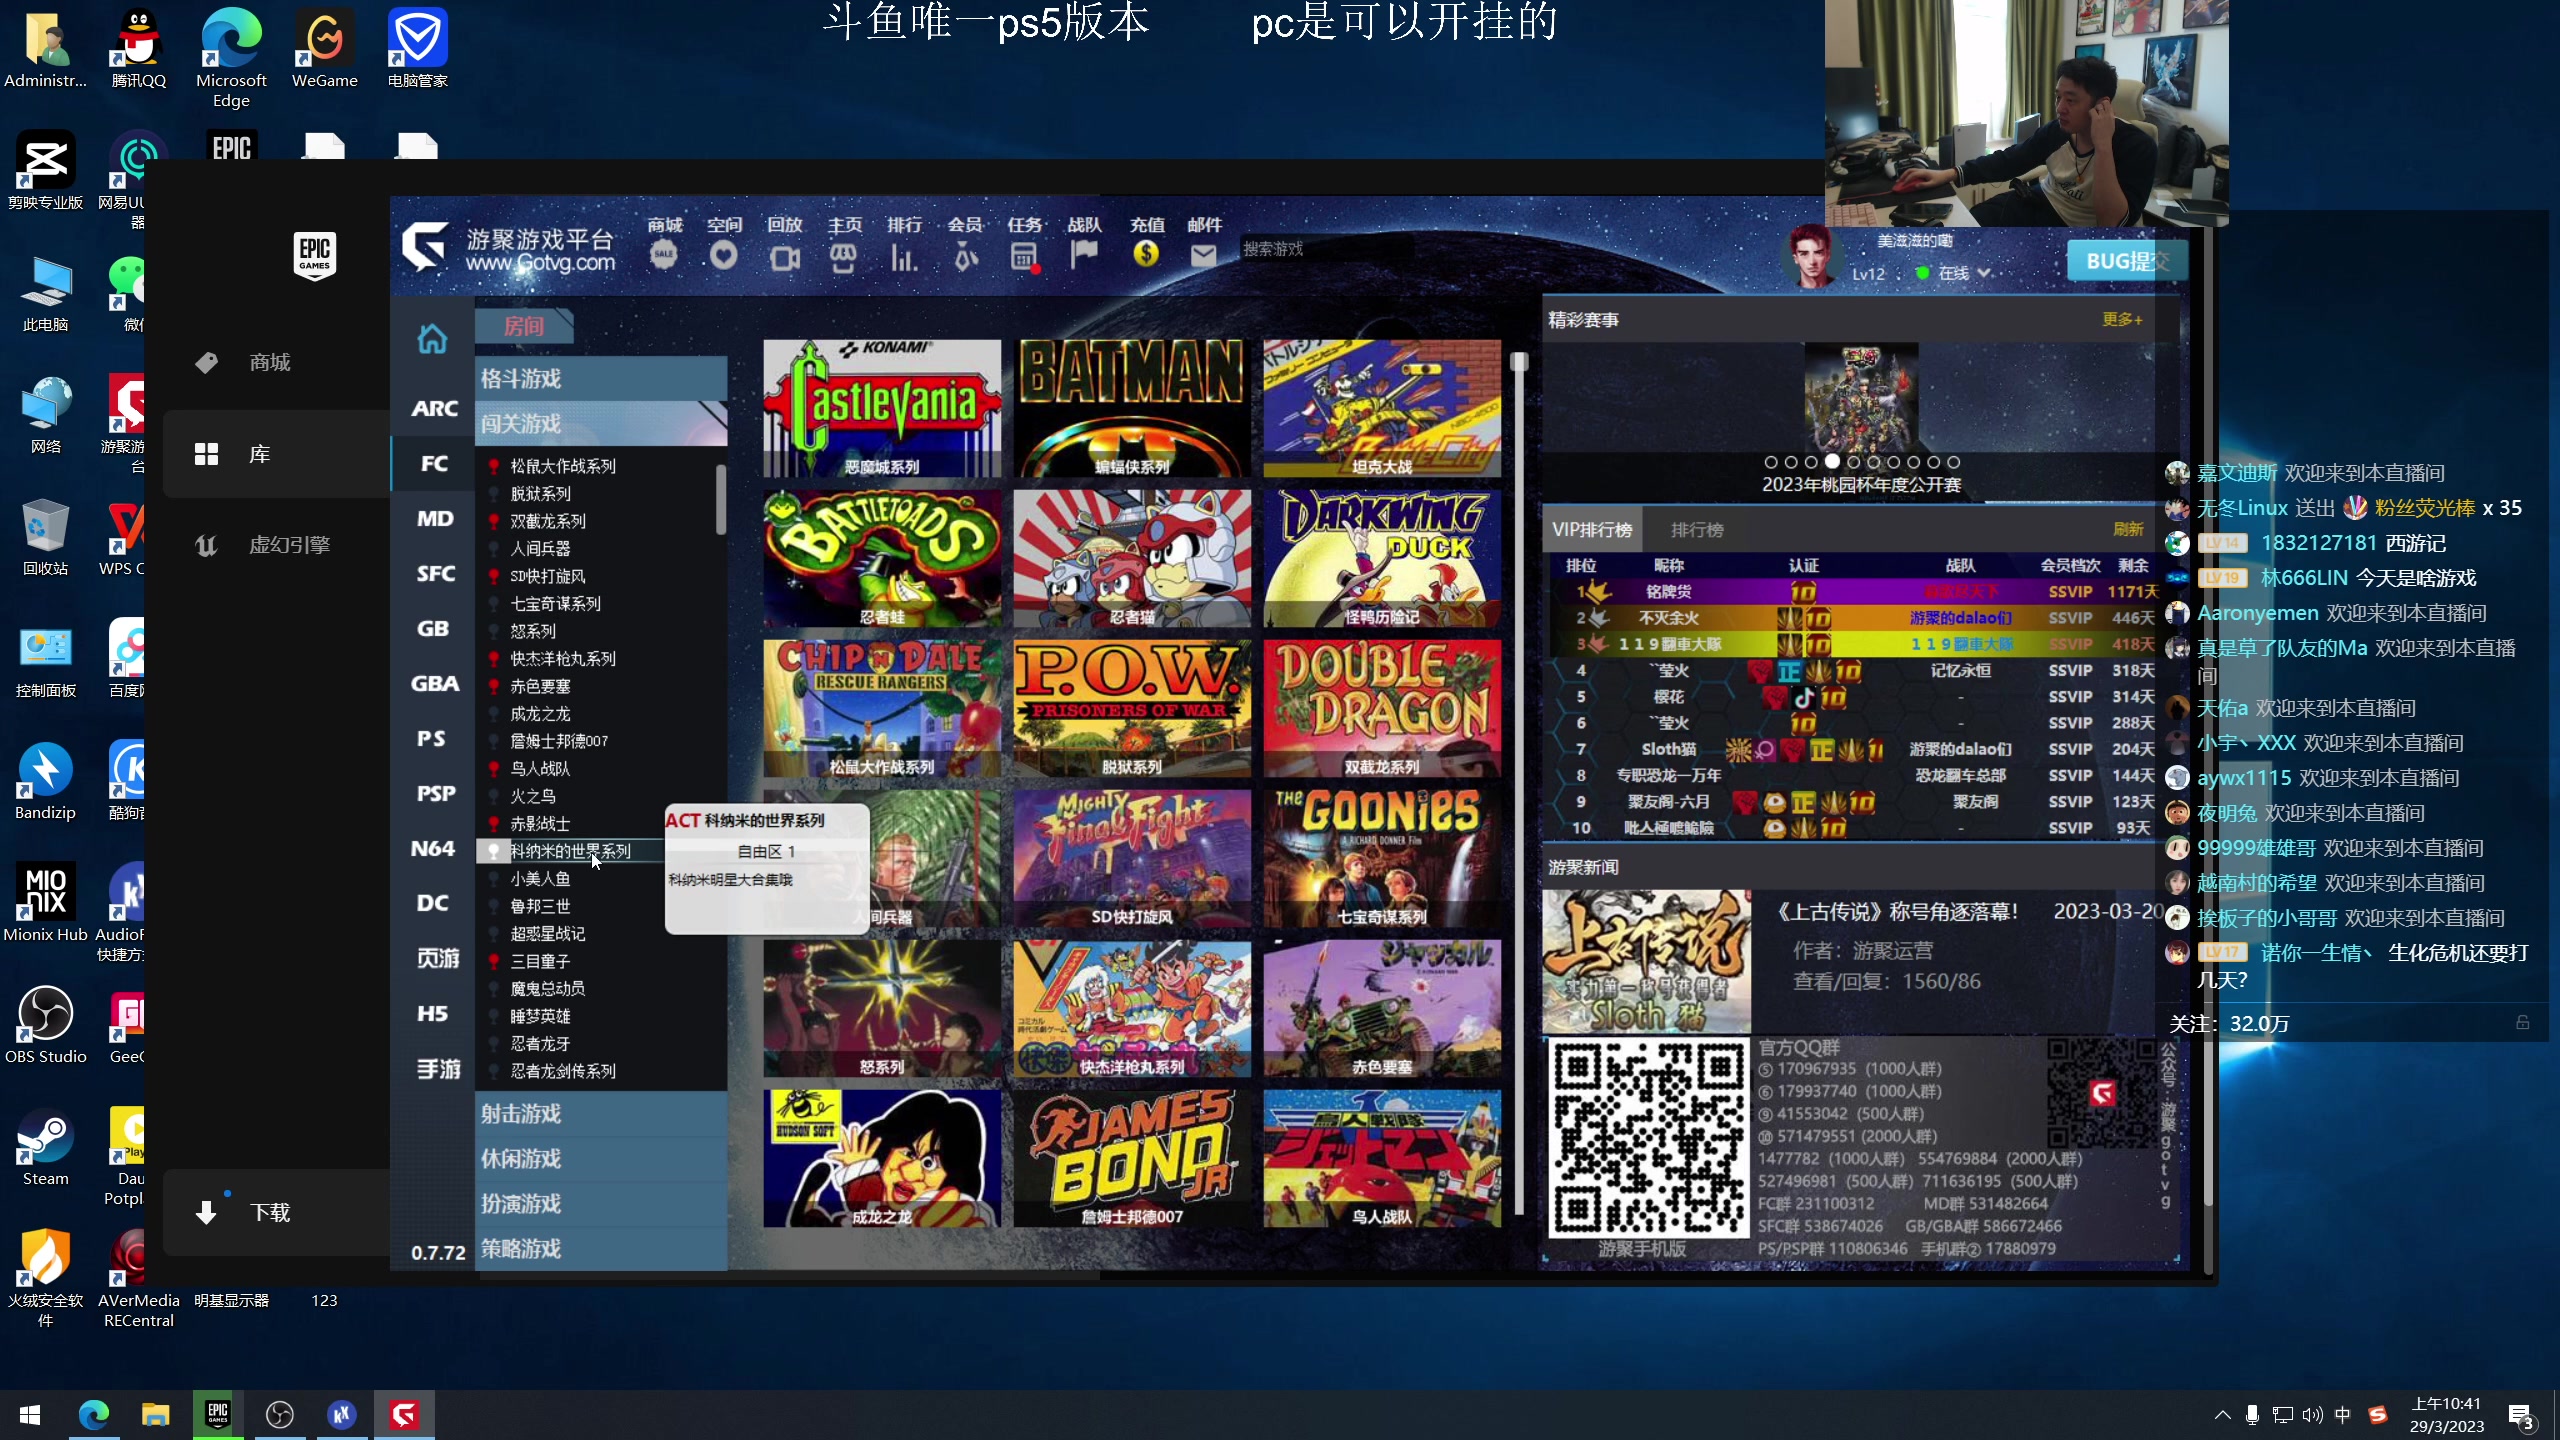Click the game list scrollbar beside 松鼠大作战系列
The width and height of the screenshot is (2560, 1440).
721,500
